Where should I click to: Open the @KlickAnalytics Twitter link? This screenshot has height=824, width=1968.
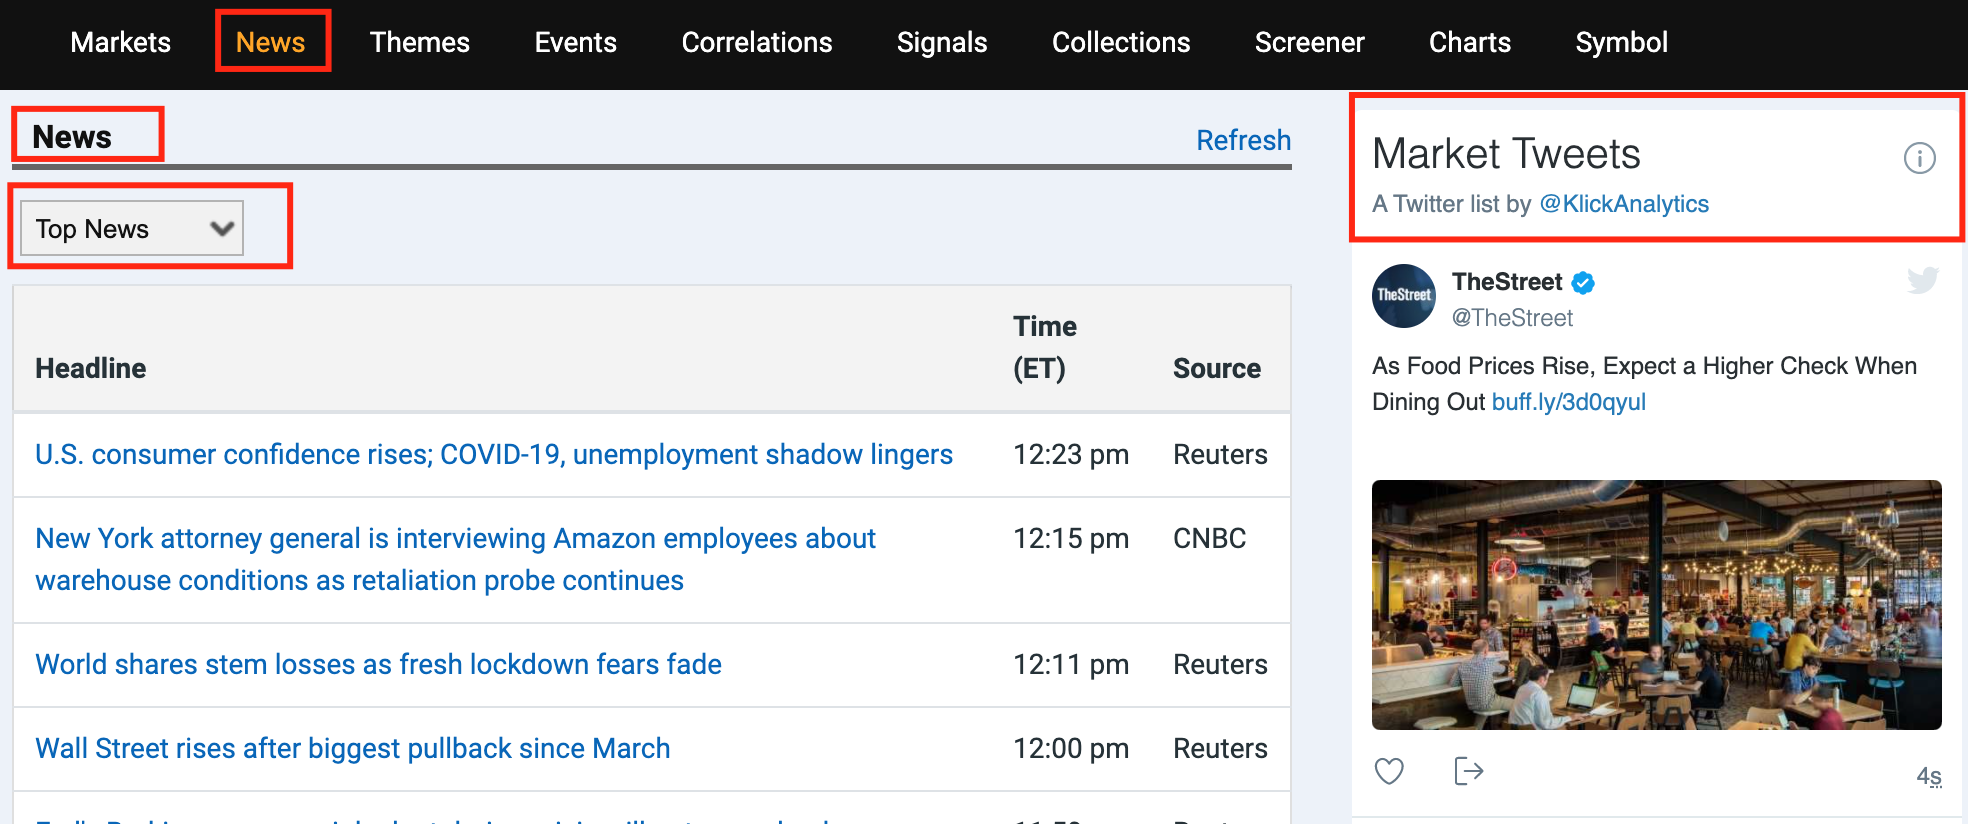point(1624,204)
